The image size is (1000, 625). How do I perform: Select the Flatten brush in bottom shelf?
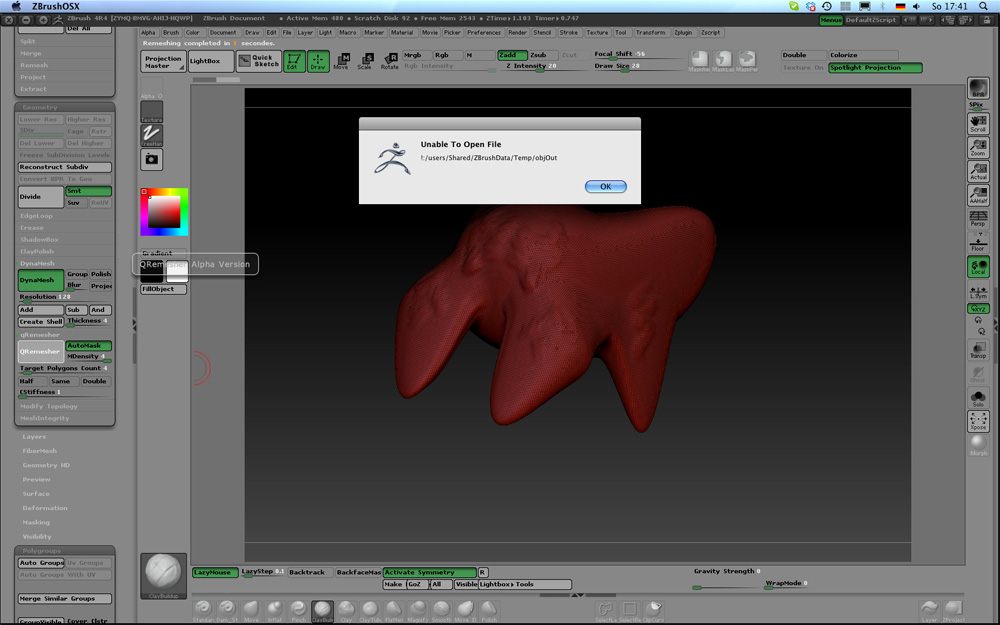pyautogui.click(x=393, y=611)
